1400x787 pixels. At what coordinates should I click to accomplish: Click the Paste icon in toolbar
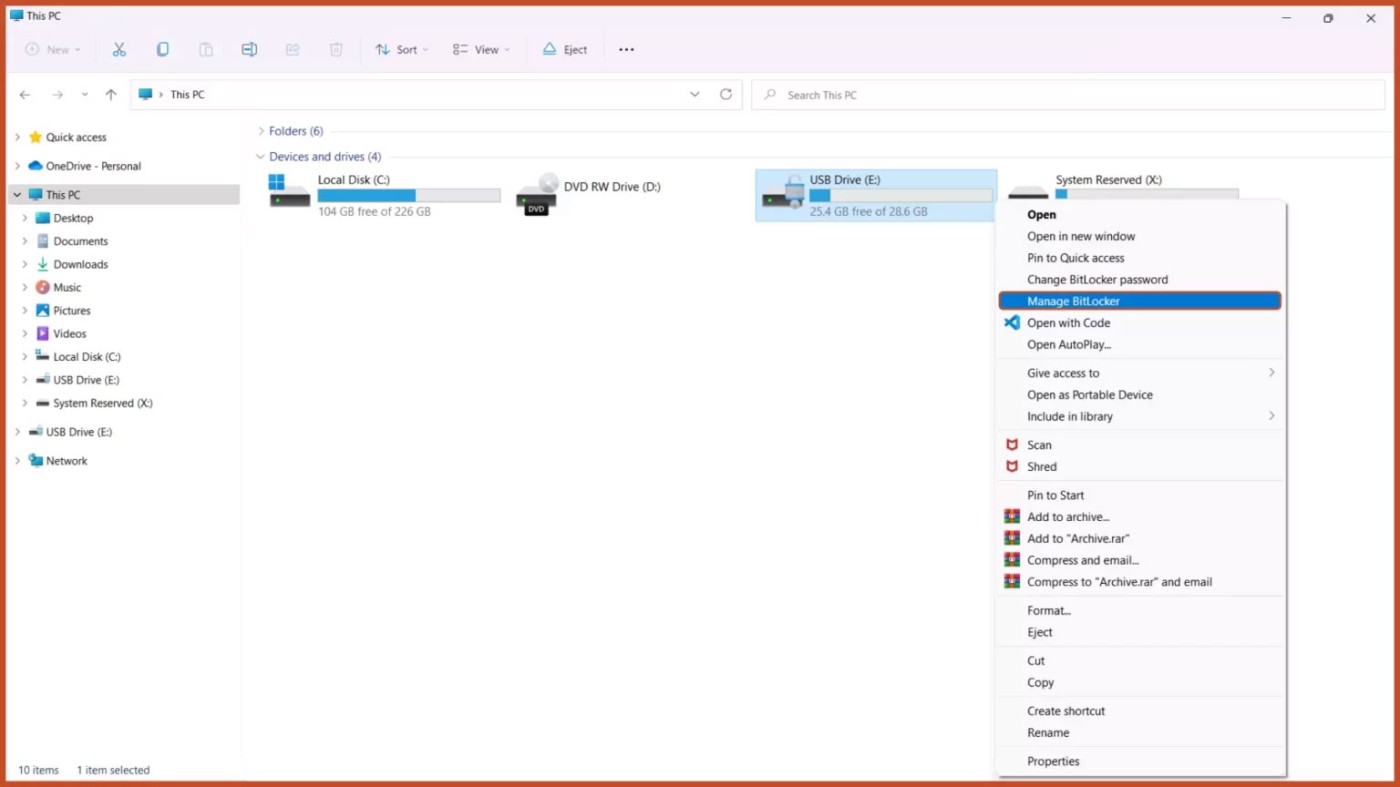coord(206,49)
